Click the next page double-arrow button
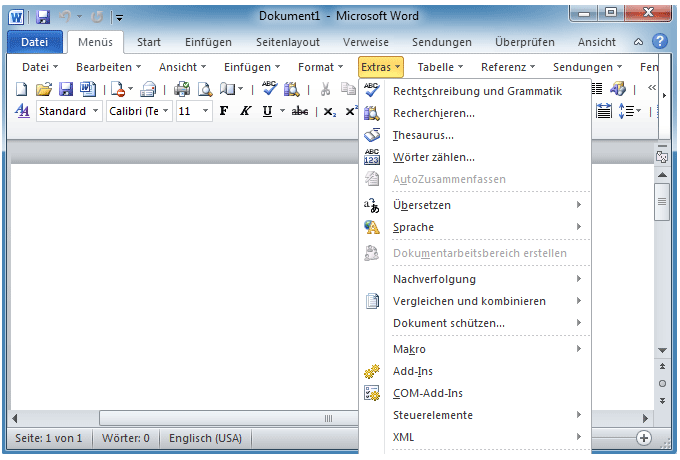The width and height of the screenshot is (680, 460). tap(662, 401)
